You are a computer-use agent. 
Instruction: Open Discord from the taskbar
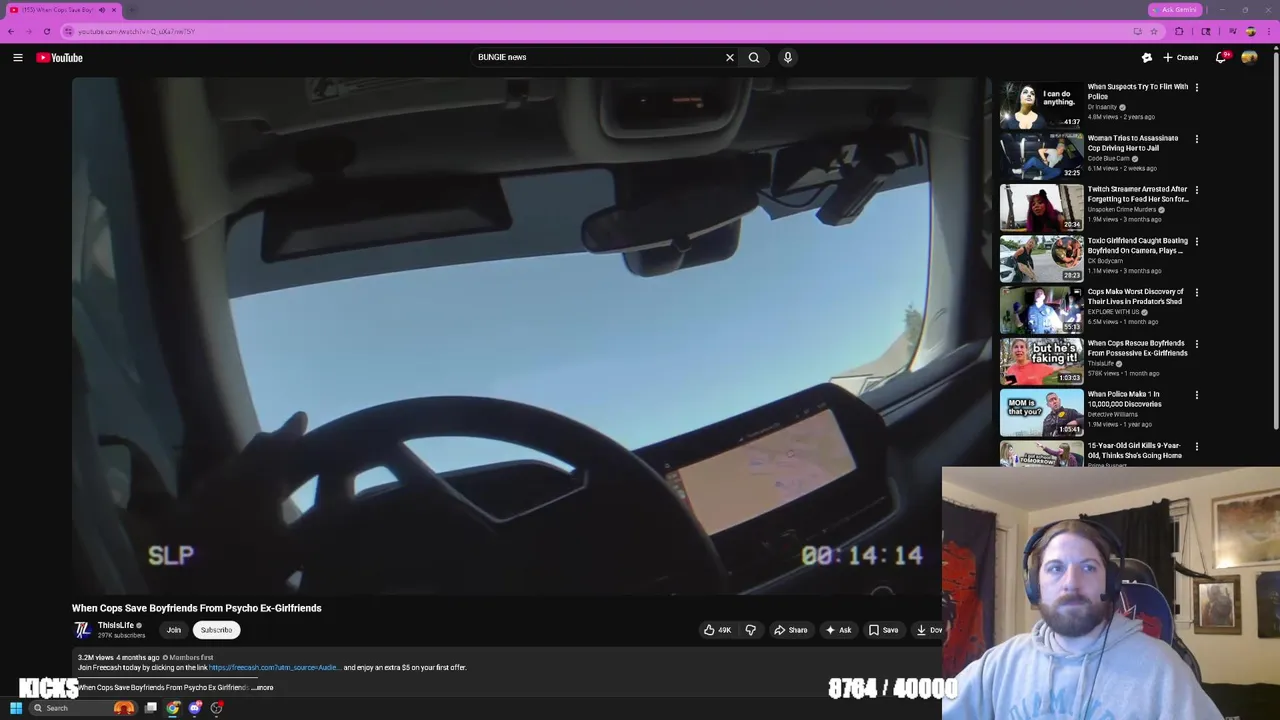click(x=195, y=708)
